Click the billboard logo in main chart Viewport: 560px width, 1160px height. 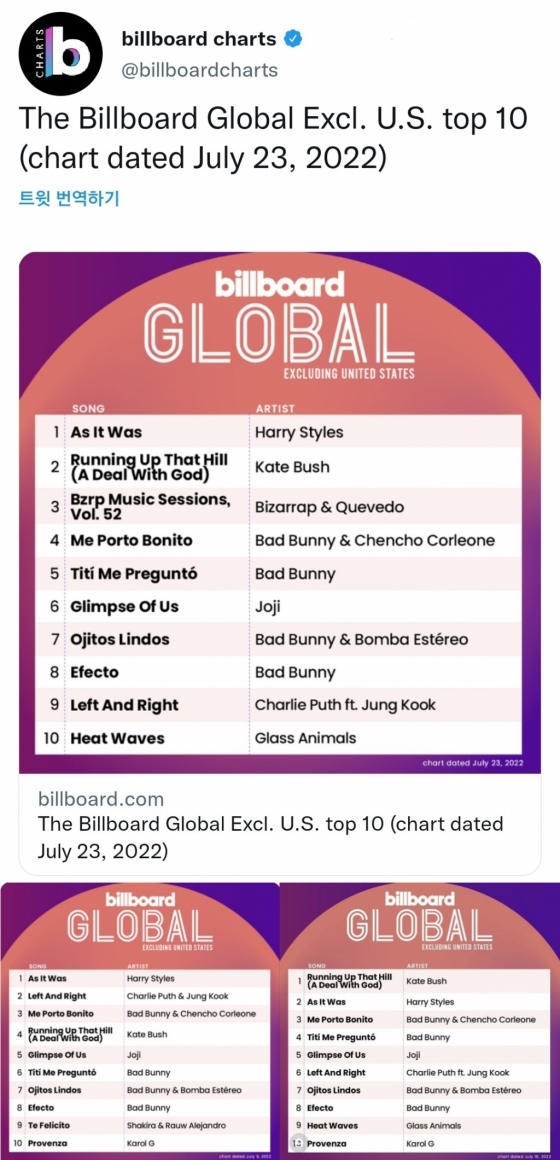(x=280, y=284)
